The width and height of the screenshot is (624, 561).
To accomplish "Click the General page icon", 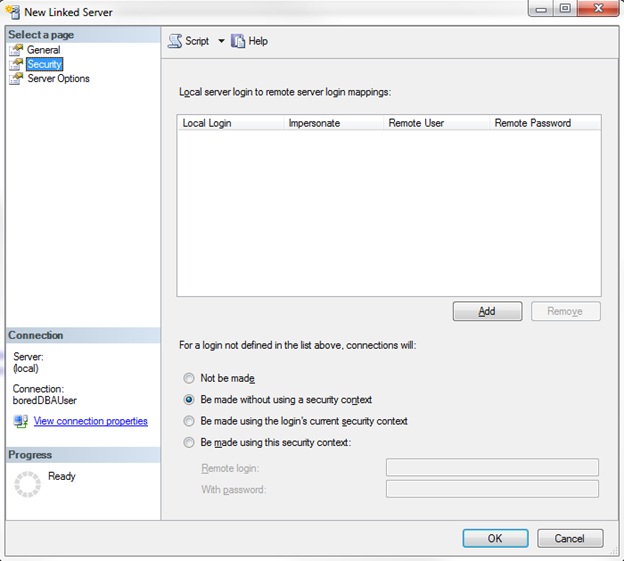I will 16,50.
